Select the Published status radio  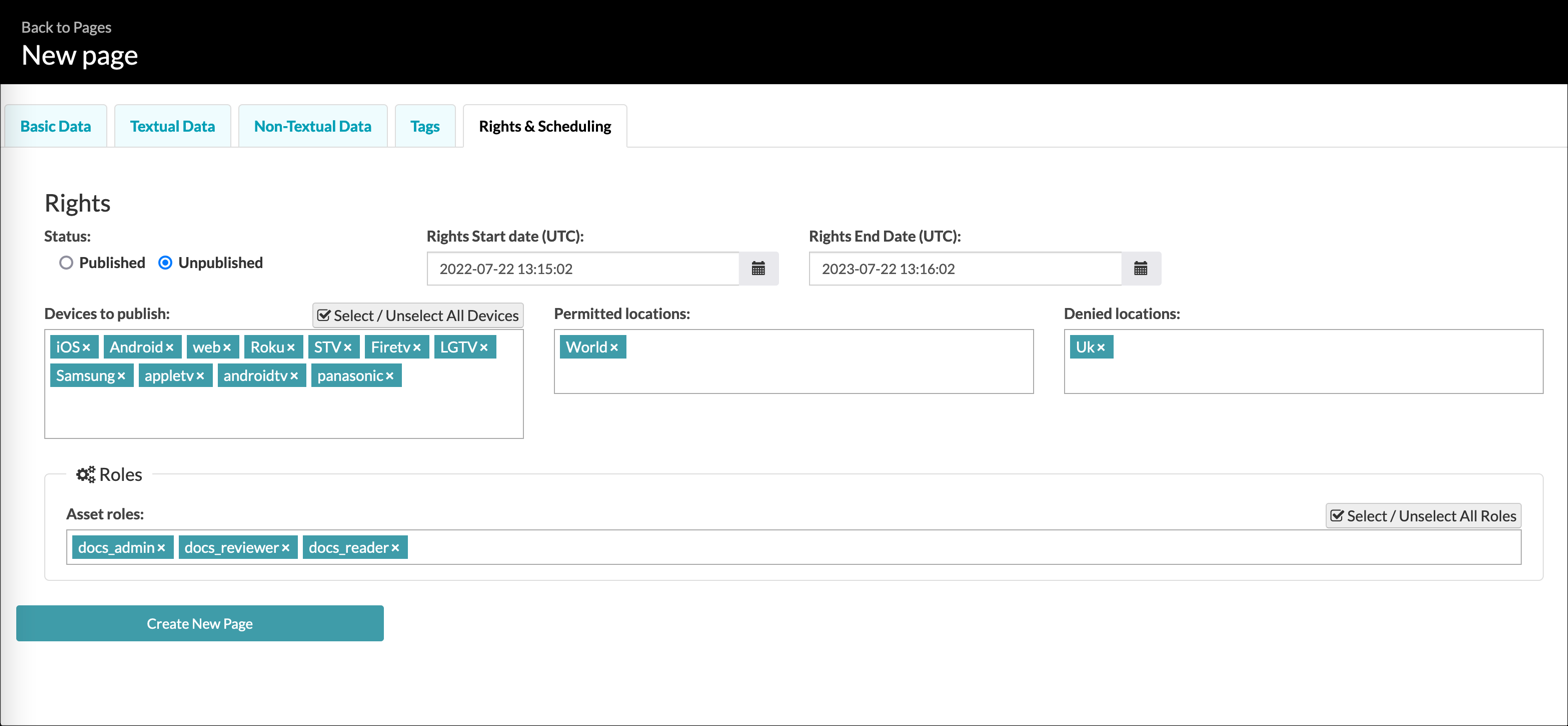point(66,263)
